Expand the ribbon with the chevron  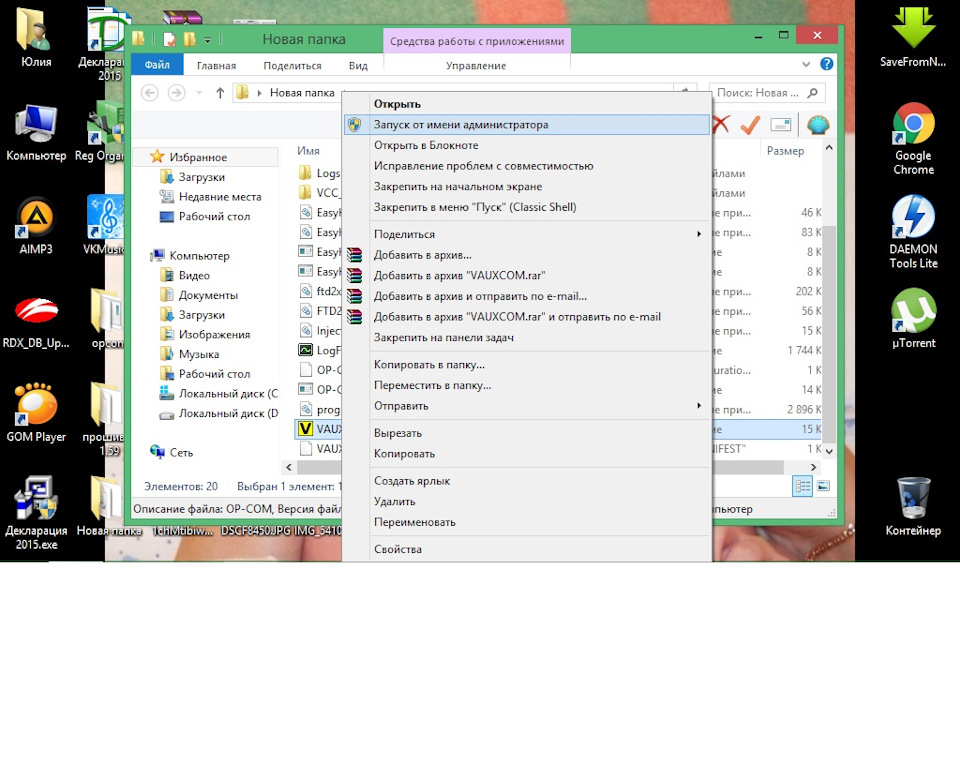[x=806, y=64]
